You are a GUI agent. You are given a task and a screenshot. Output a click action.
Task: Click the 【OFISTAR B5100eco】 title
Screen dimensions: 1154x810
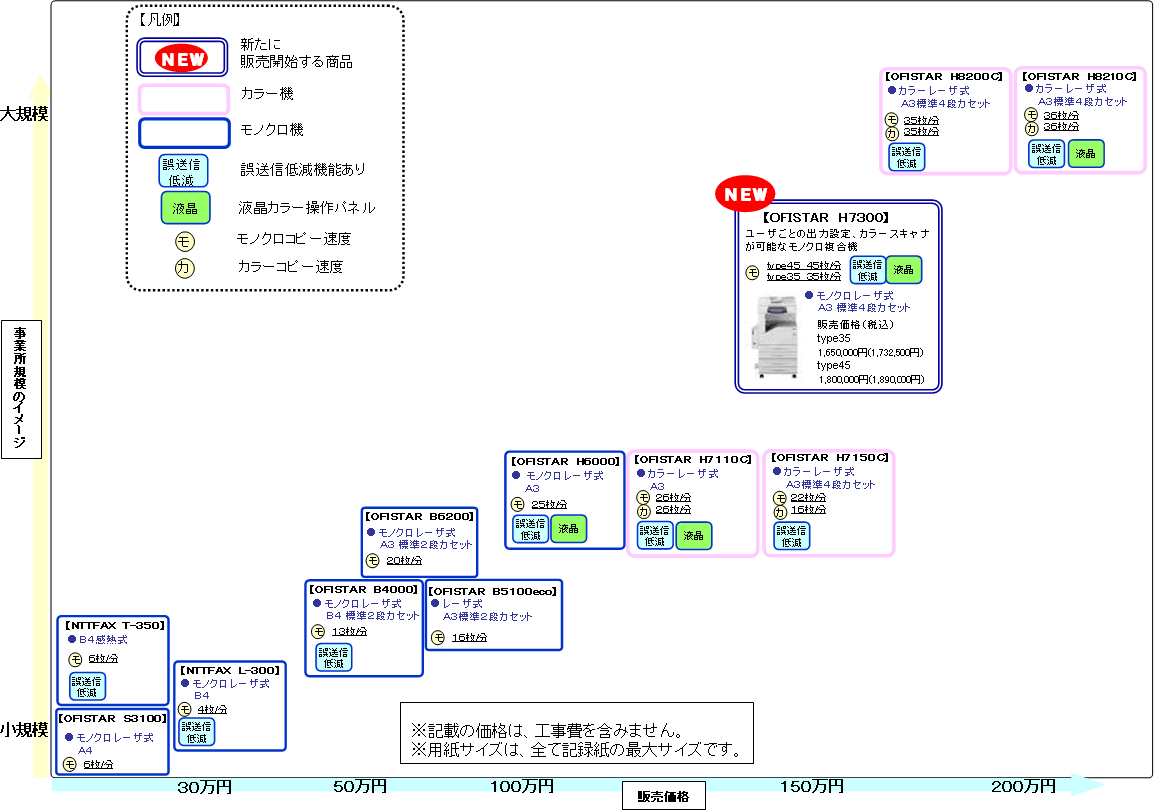[493, 591]
